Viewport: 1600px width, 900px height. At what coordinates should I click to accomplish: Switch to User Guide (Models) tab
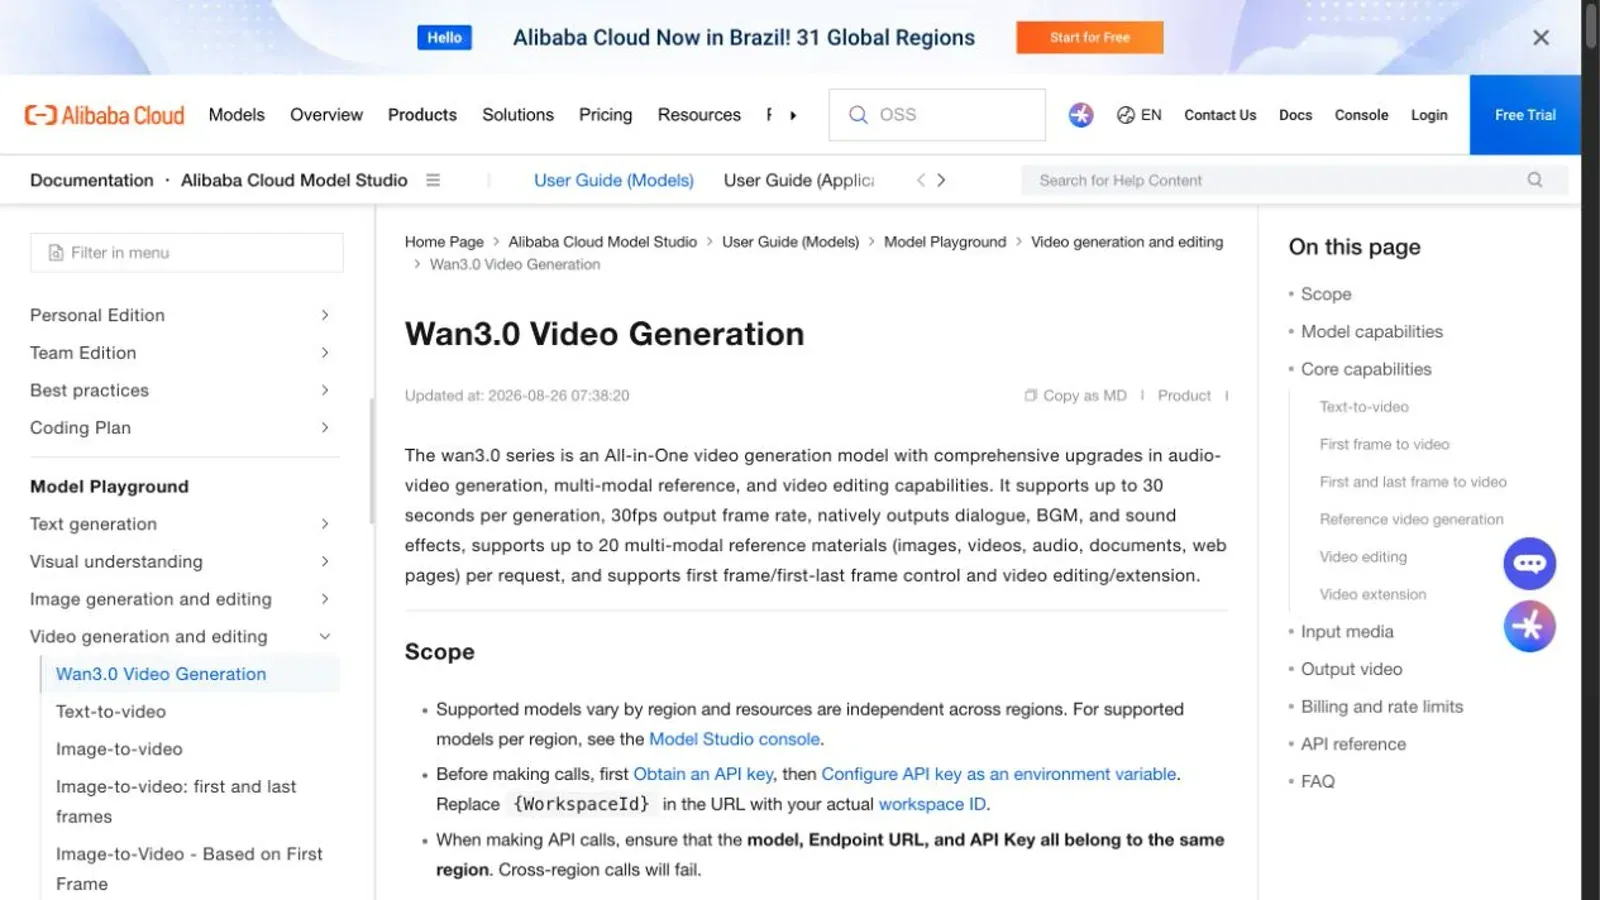pos(614,180)
